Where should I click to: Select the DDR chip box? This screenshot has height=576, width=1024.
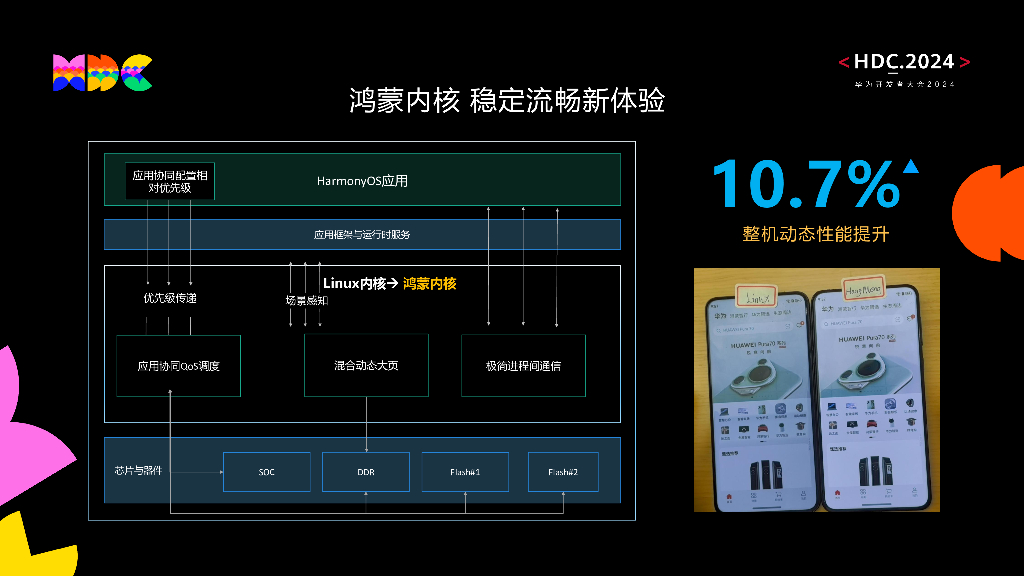click(x=366, y=472)
